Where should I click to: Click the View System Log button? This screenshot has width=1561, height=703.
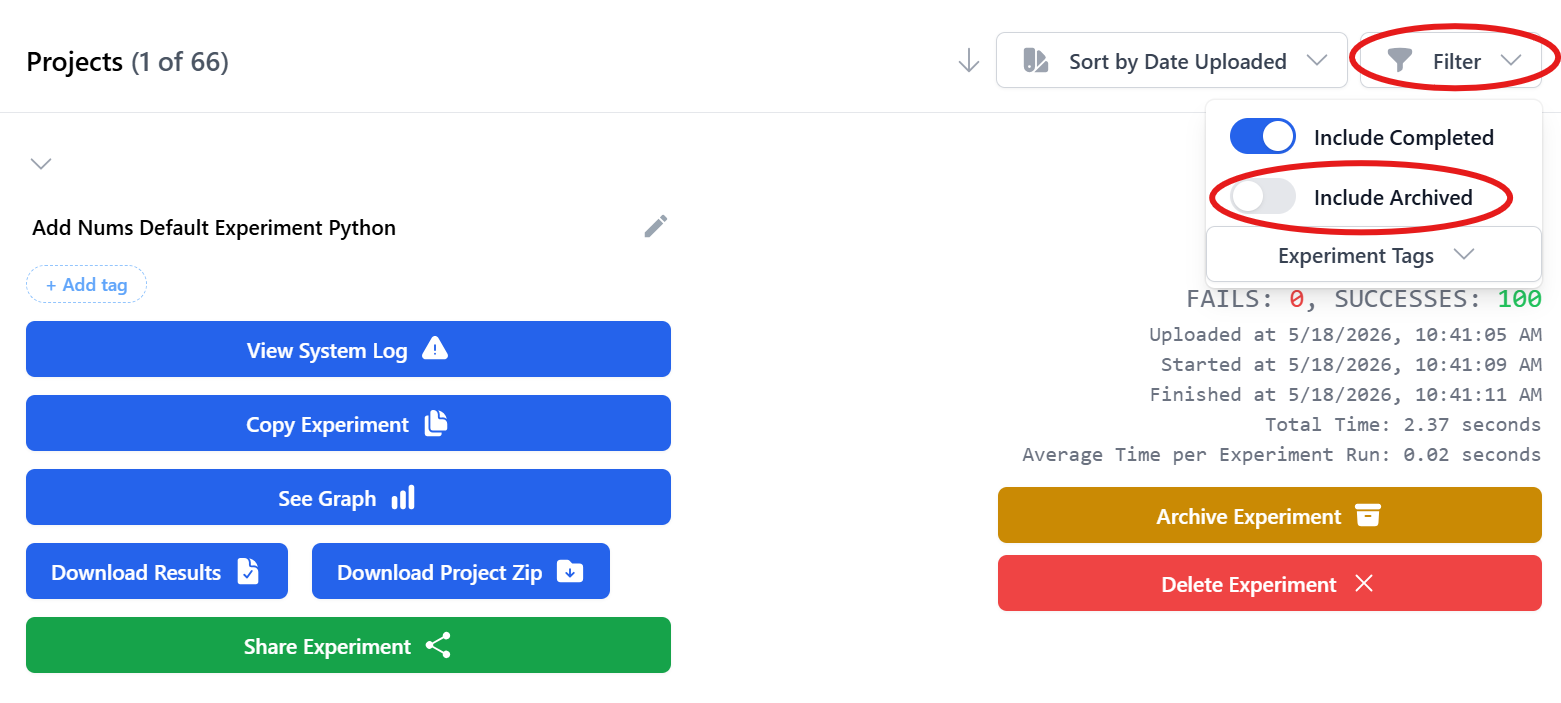click(x=348, y=349)
